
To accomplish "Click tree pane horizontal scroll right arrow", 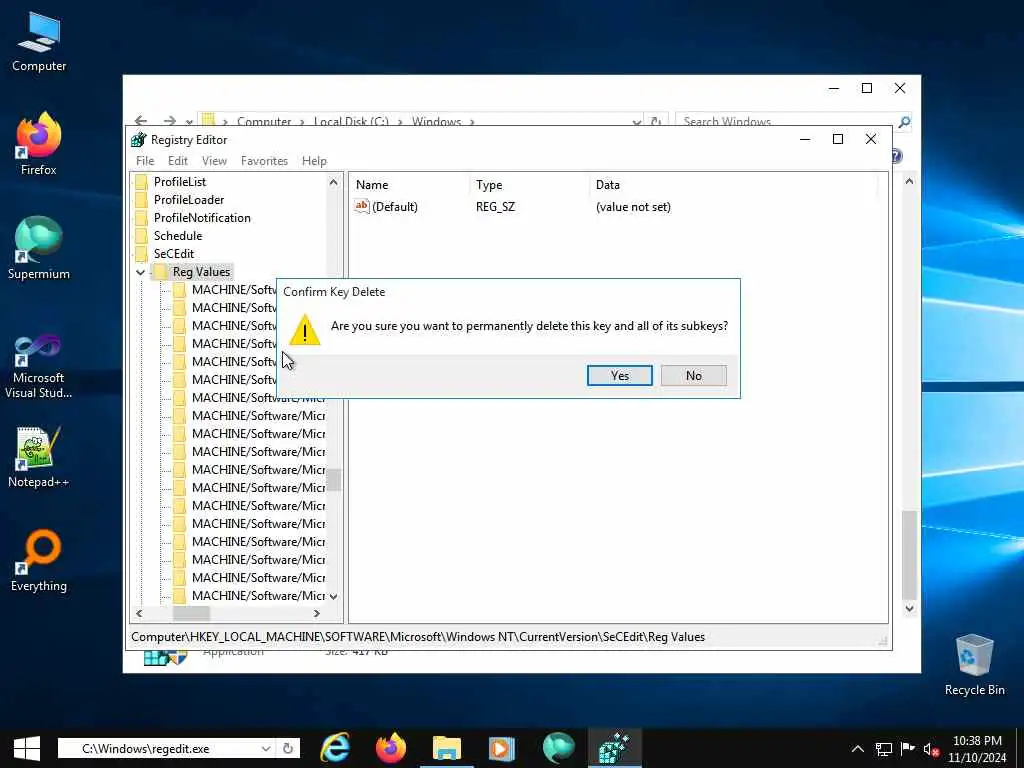I will [x=317, y=613].
